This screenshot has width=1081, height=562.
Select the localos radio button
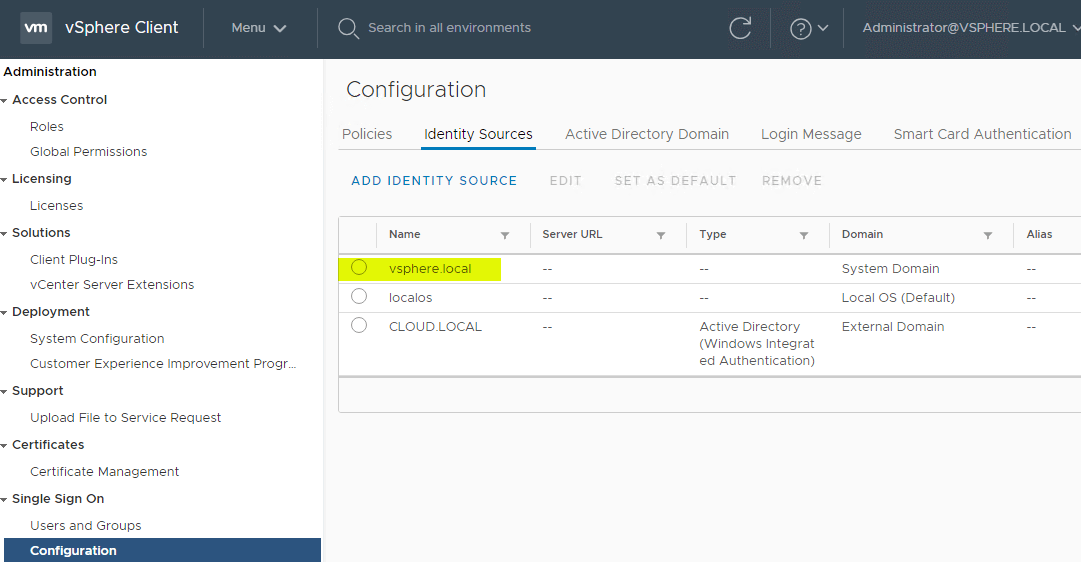[358, 296]
